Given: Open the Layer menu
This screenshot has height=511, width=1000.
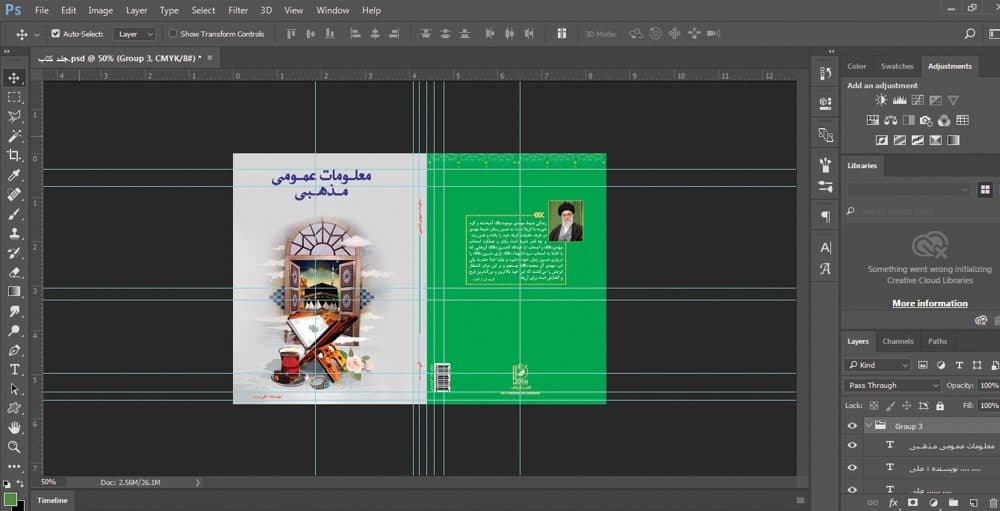Looking at the screenshot, I should pos(136,10).
